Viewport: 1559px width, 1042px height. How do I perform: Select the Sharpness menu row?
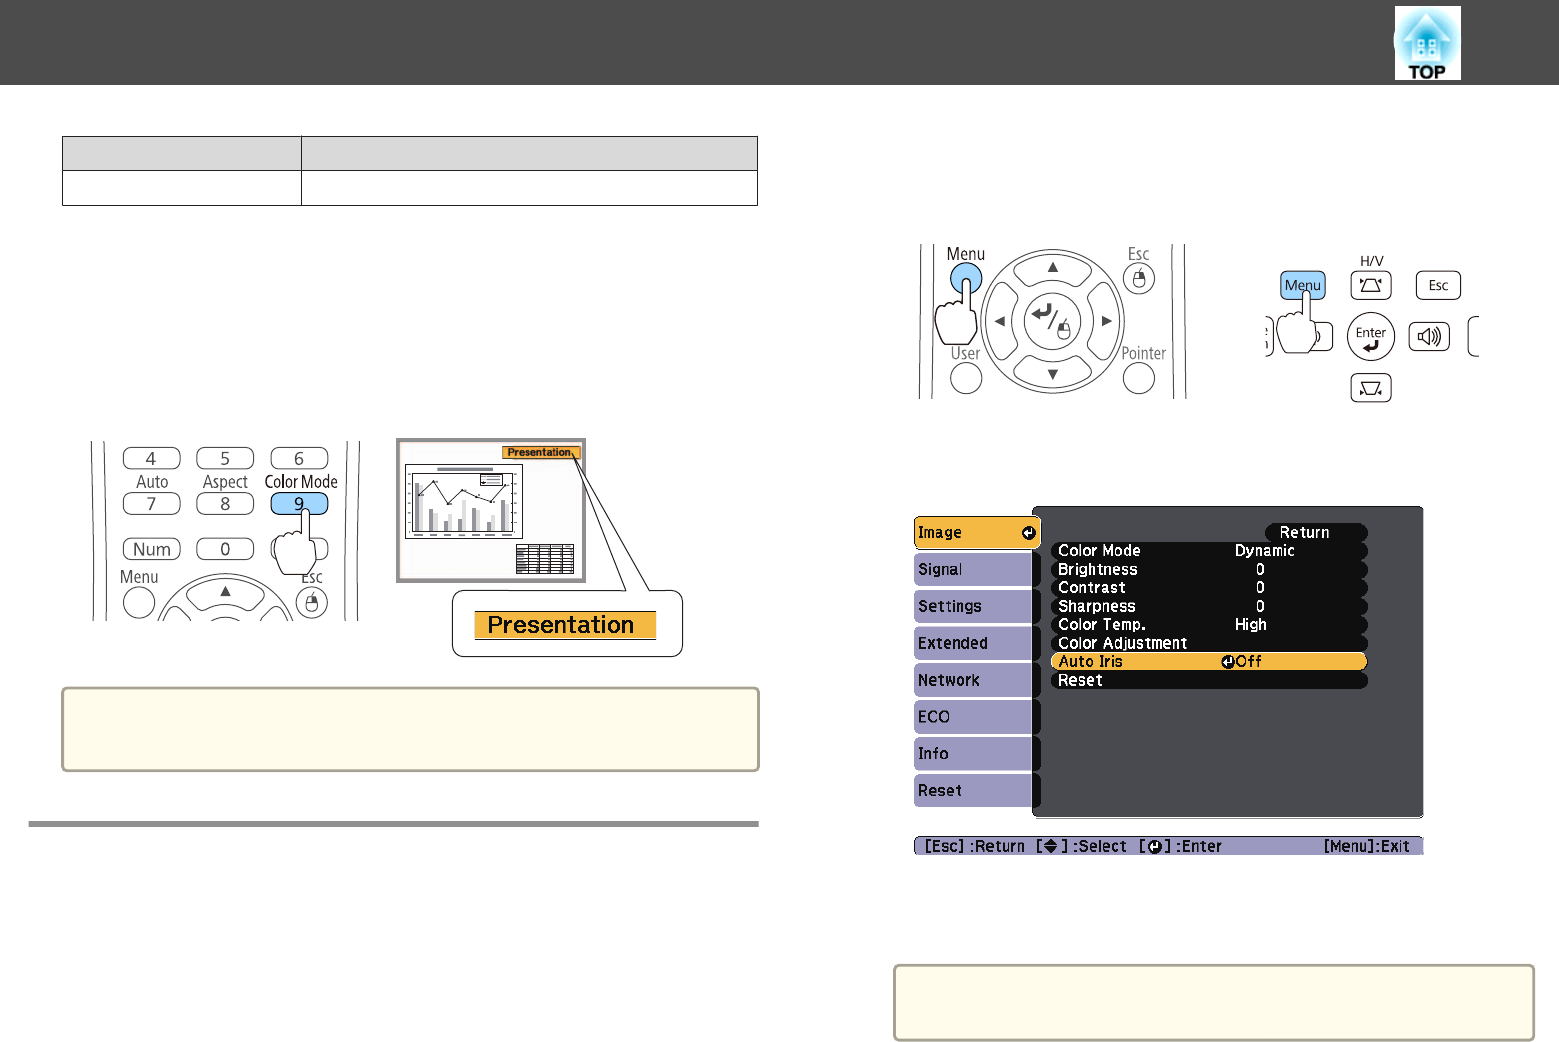click(x=1208, y=606)
